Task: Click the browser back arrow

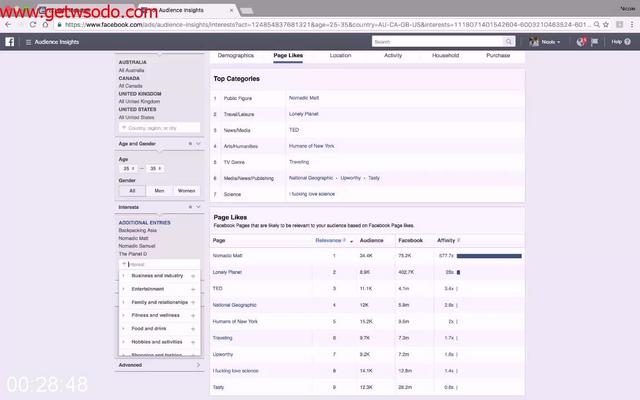Action: click(x=8, y=25)
